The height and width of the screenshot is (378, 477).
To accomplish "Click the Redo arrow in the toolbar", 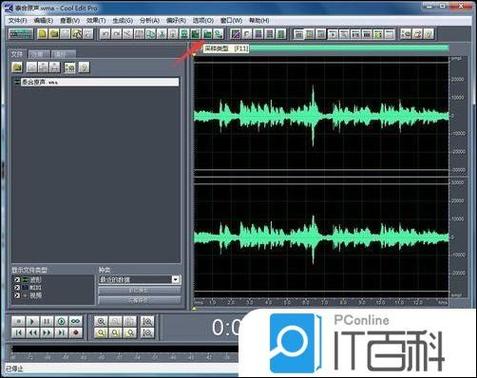I will tap(117, 34).
